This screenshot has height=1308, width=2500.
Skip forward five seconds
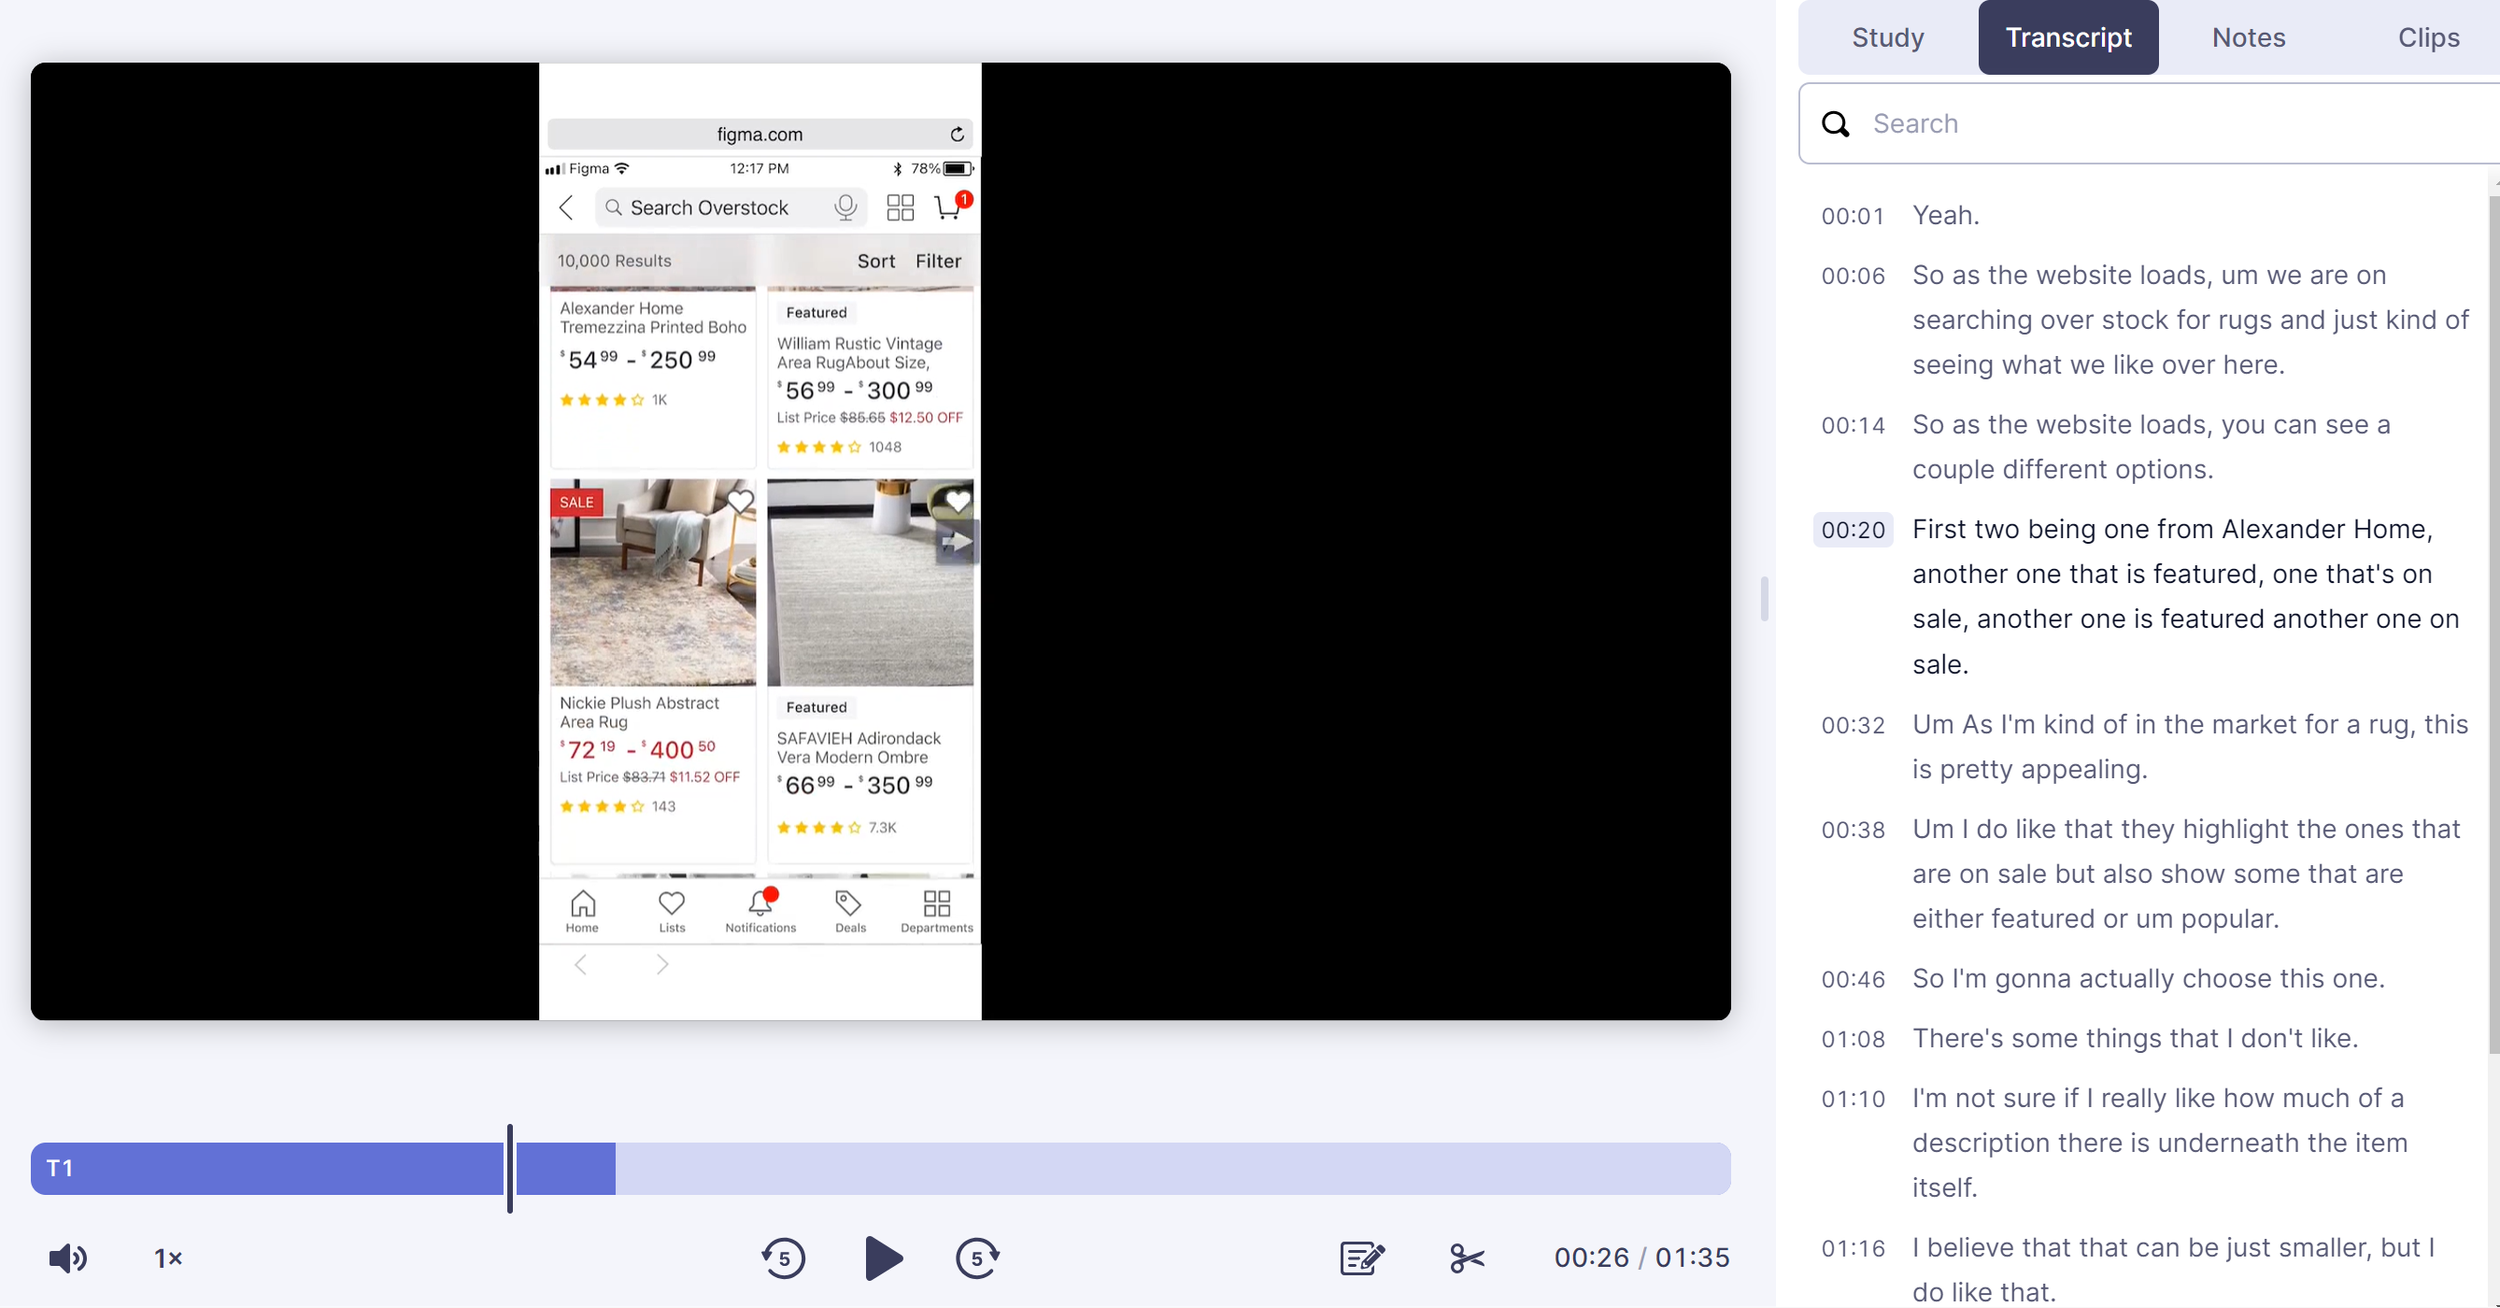click(x=977, y=1258)
